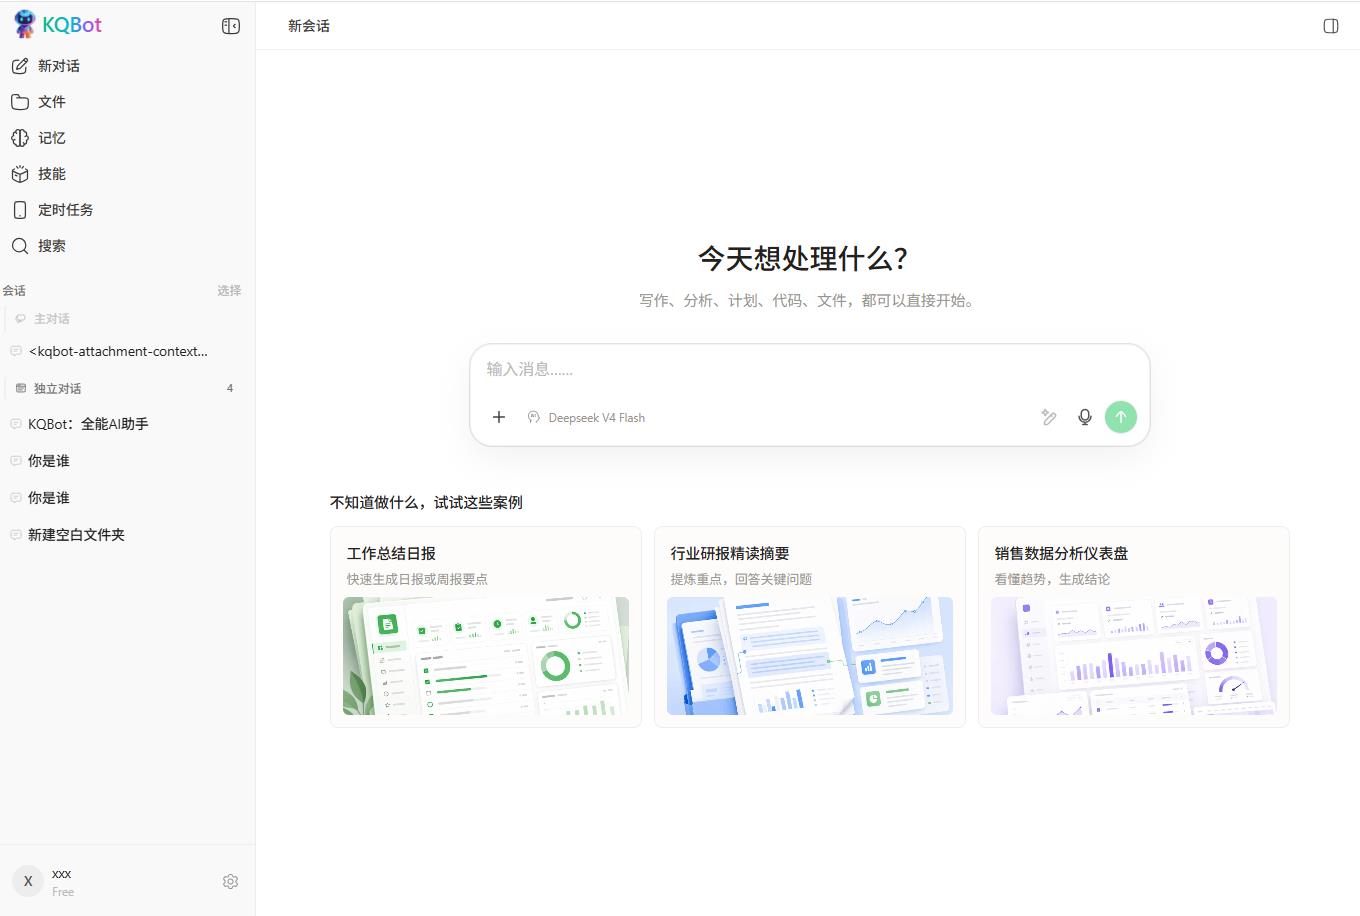Click 不知道做什么，试试这些案例 text
1360x916 pixels.
426,502
